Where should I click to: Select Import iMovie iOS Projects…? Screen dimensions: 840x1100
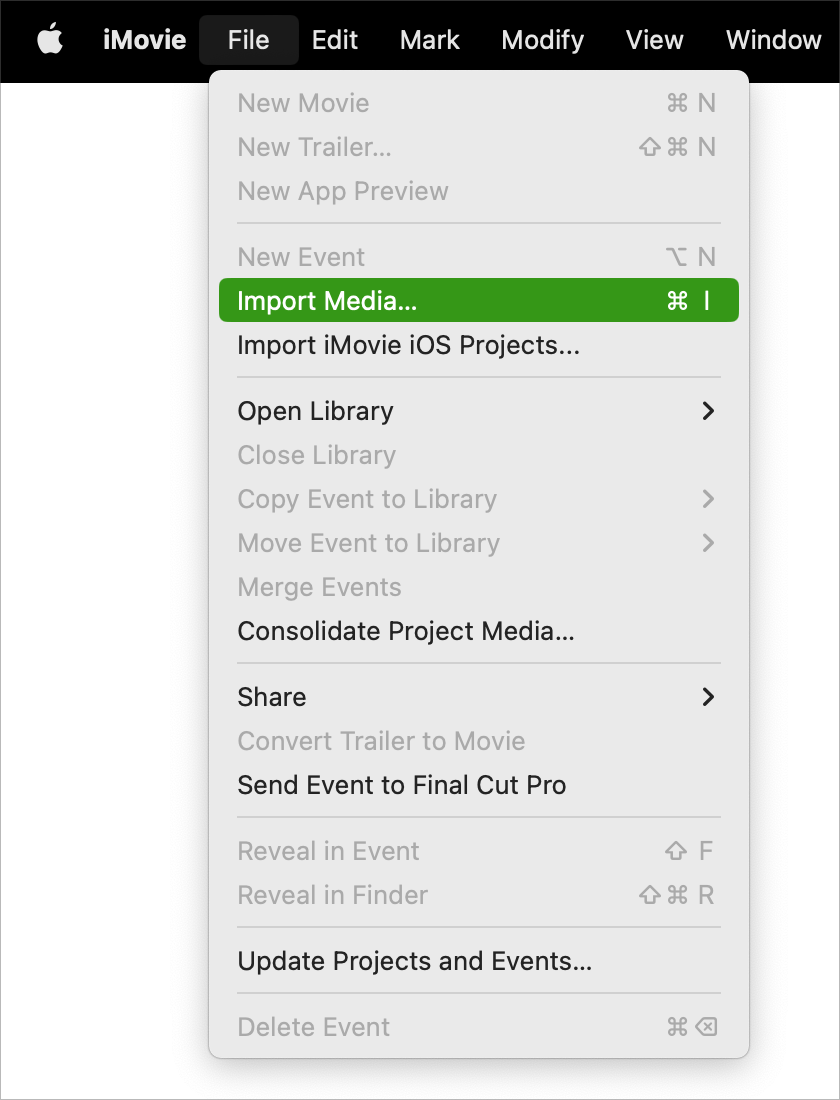pos(479,344)
